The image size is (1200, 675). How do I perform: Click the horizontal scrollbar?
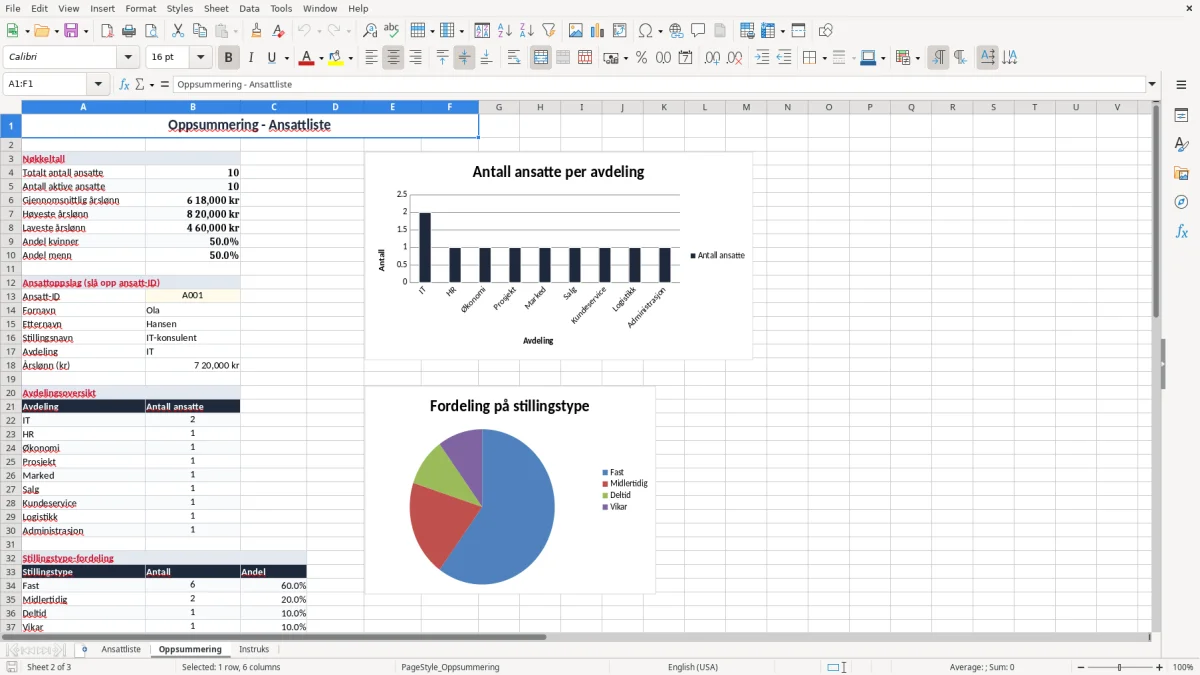point(275,637)
